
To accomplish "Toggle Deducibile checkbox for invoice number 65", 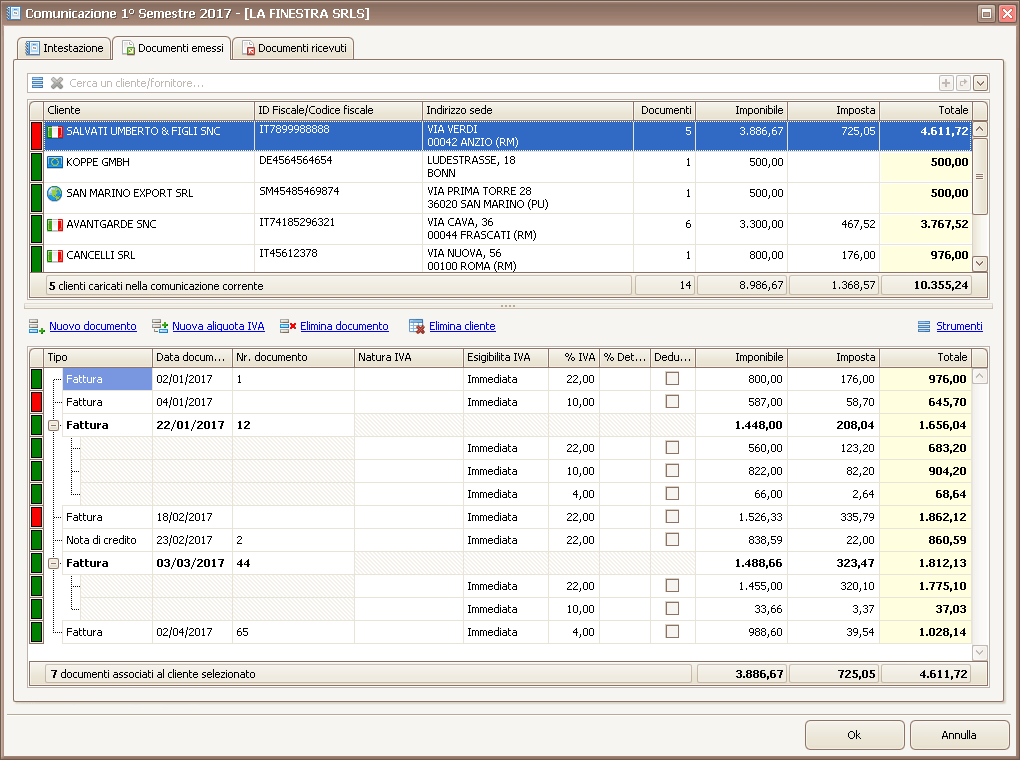I will [672, 632].
